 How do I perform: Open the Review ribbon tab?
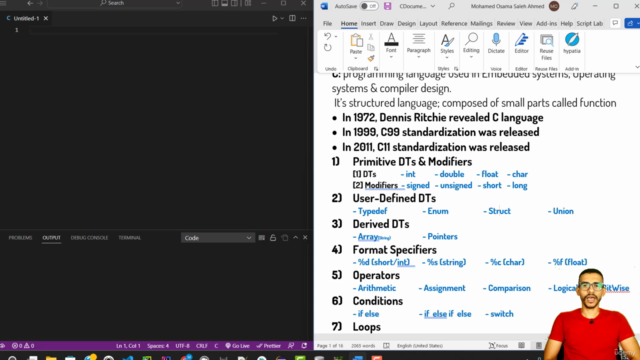click(x=506, y=24)
